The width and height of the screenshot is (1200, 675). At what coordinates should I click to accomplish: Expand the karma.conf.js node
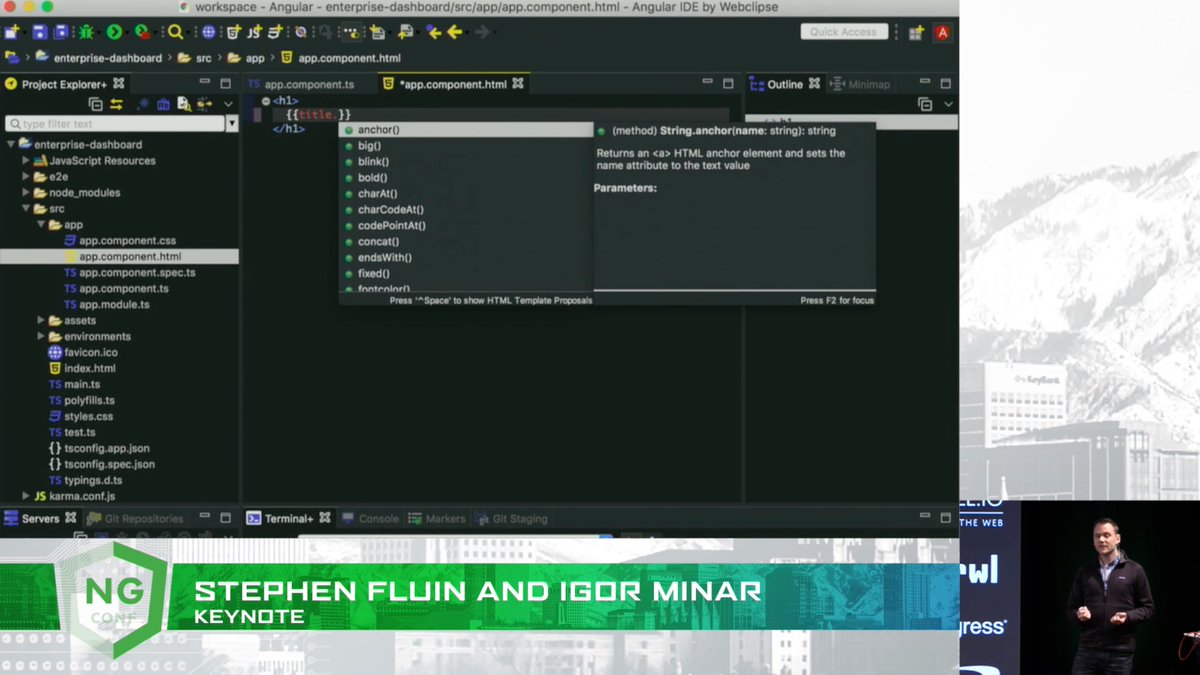(26, 496)
